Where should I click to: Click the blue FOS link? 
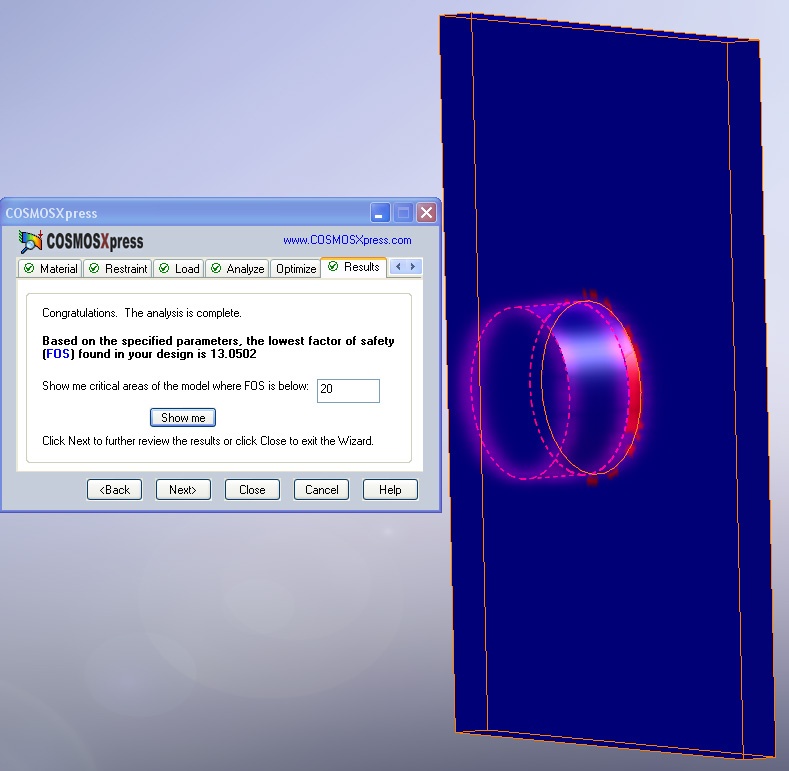point(57,354)
